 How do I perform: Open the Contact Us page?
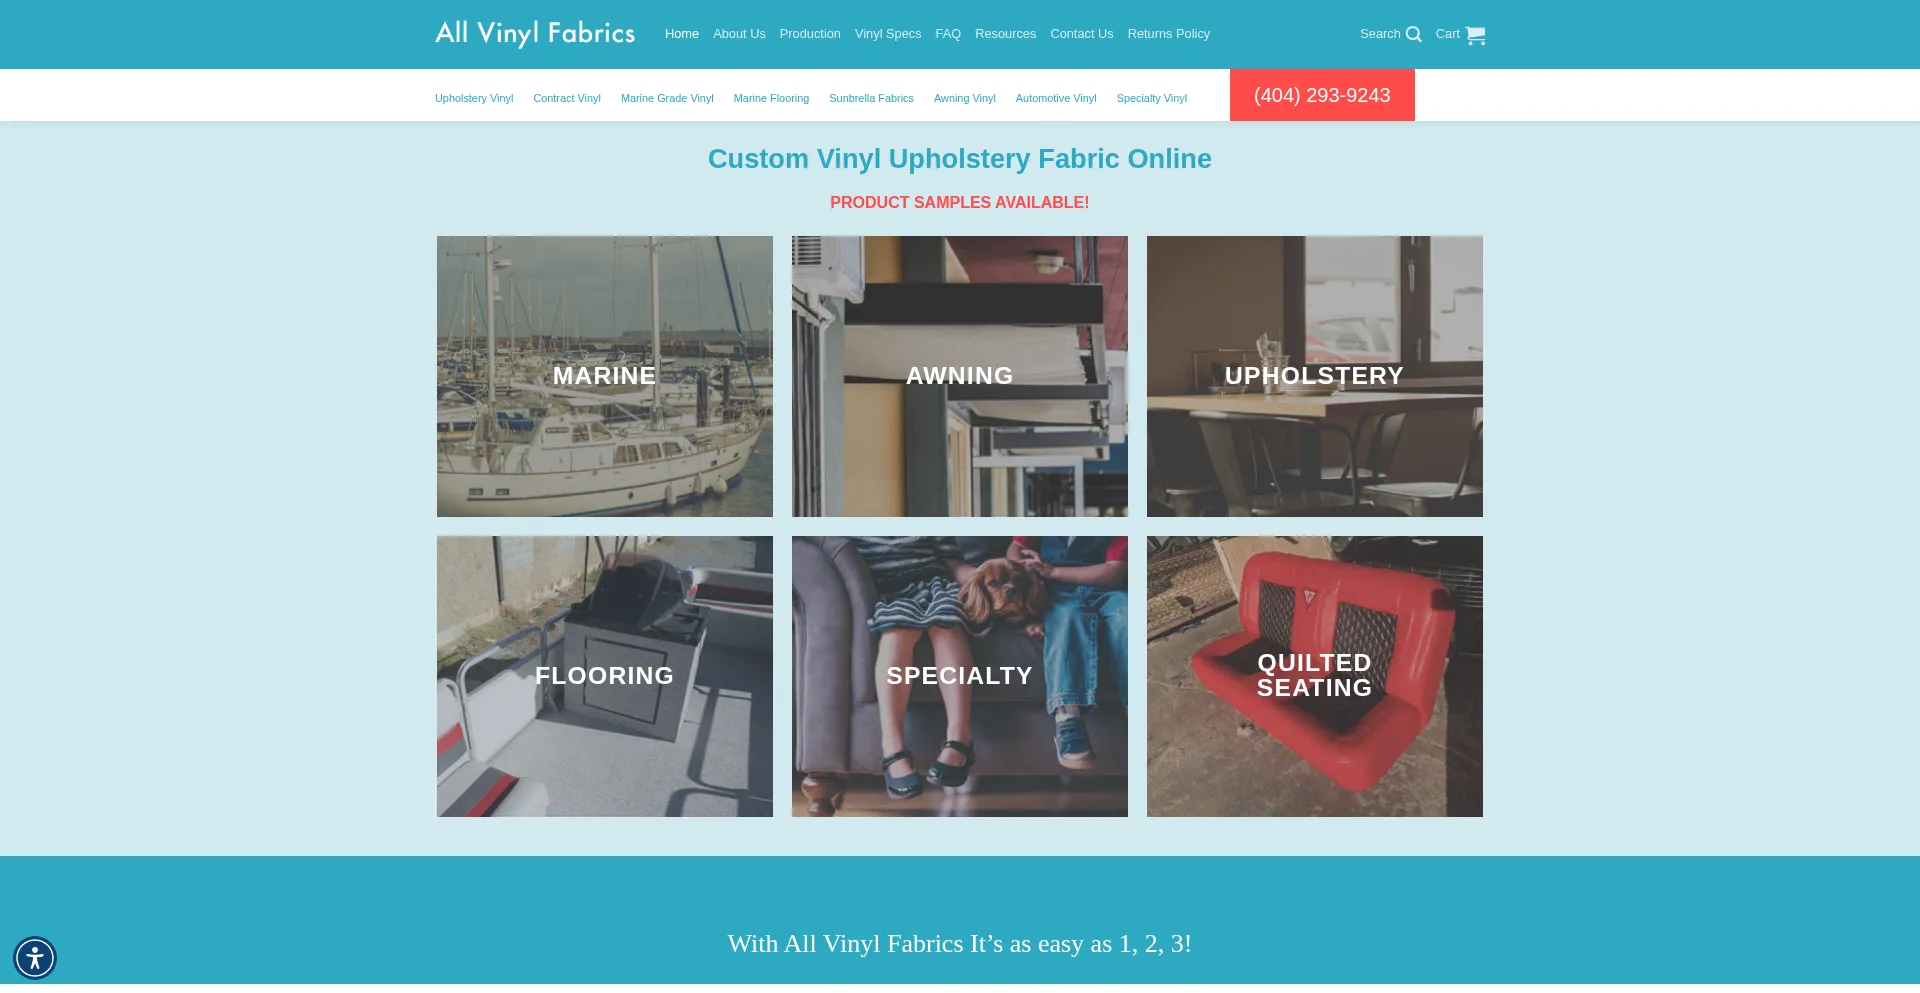point(1082,34)
